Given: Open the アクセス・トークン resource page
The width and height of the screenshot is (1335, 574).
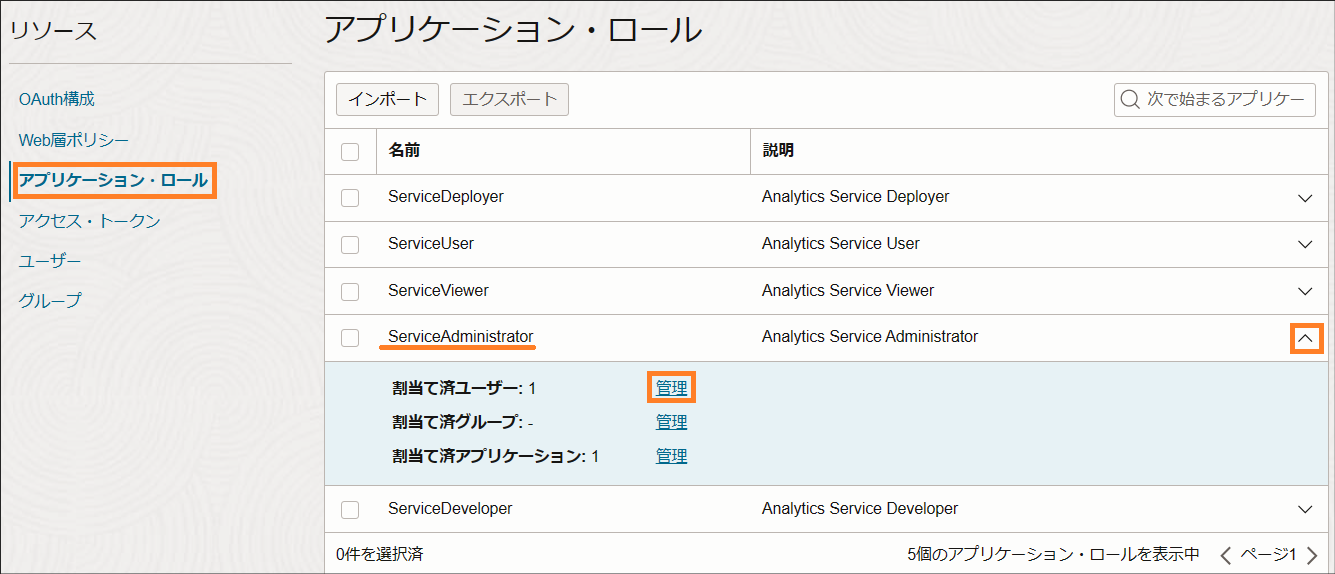Looking at the screenshot, I should pos(90,221).
